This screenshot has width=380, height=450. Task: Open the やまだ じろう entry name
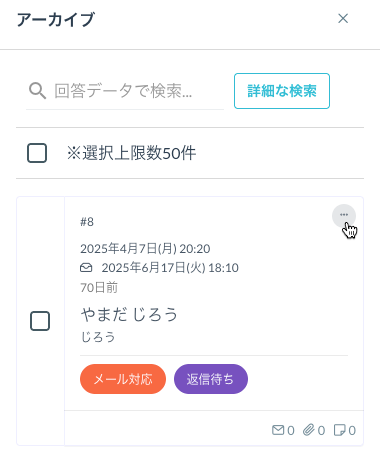(x=129, y=314)
